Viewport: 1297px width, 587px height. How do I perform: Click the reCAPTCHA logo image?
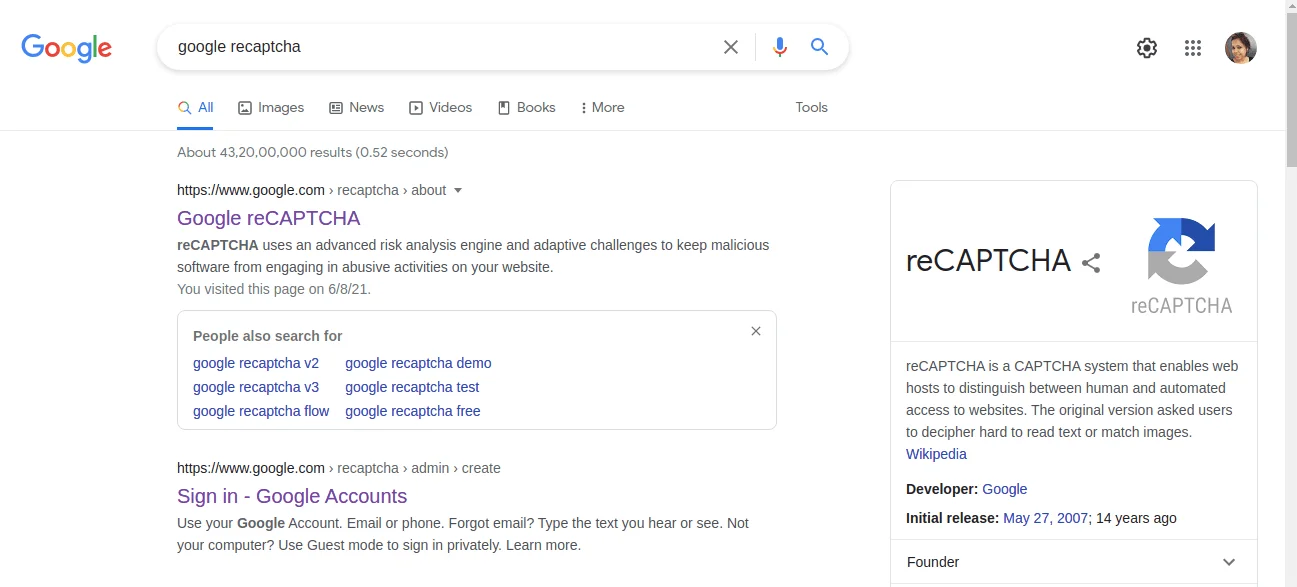click(x=1181, y=265)
